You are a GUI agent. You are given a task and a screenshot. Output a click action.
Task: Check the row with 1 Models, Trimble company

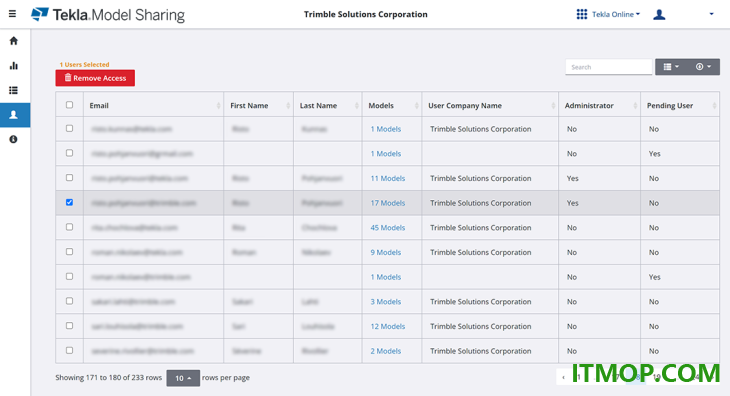69,128
